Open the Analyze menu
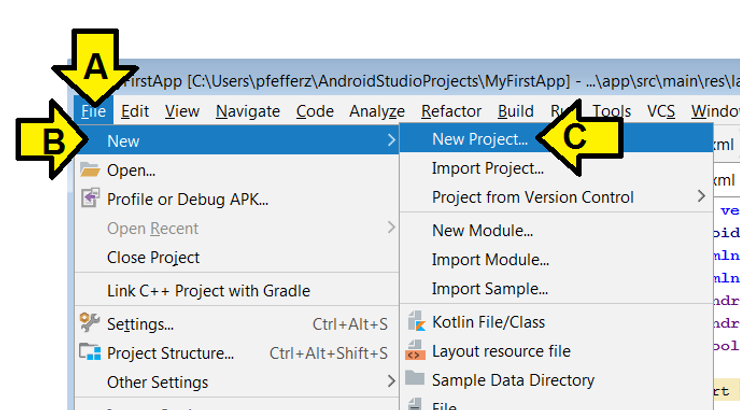Screen dimensions: 740x410 pyautogui.click(x=377, y=112)
